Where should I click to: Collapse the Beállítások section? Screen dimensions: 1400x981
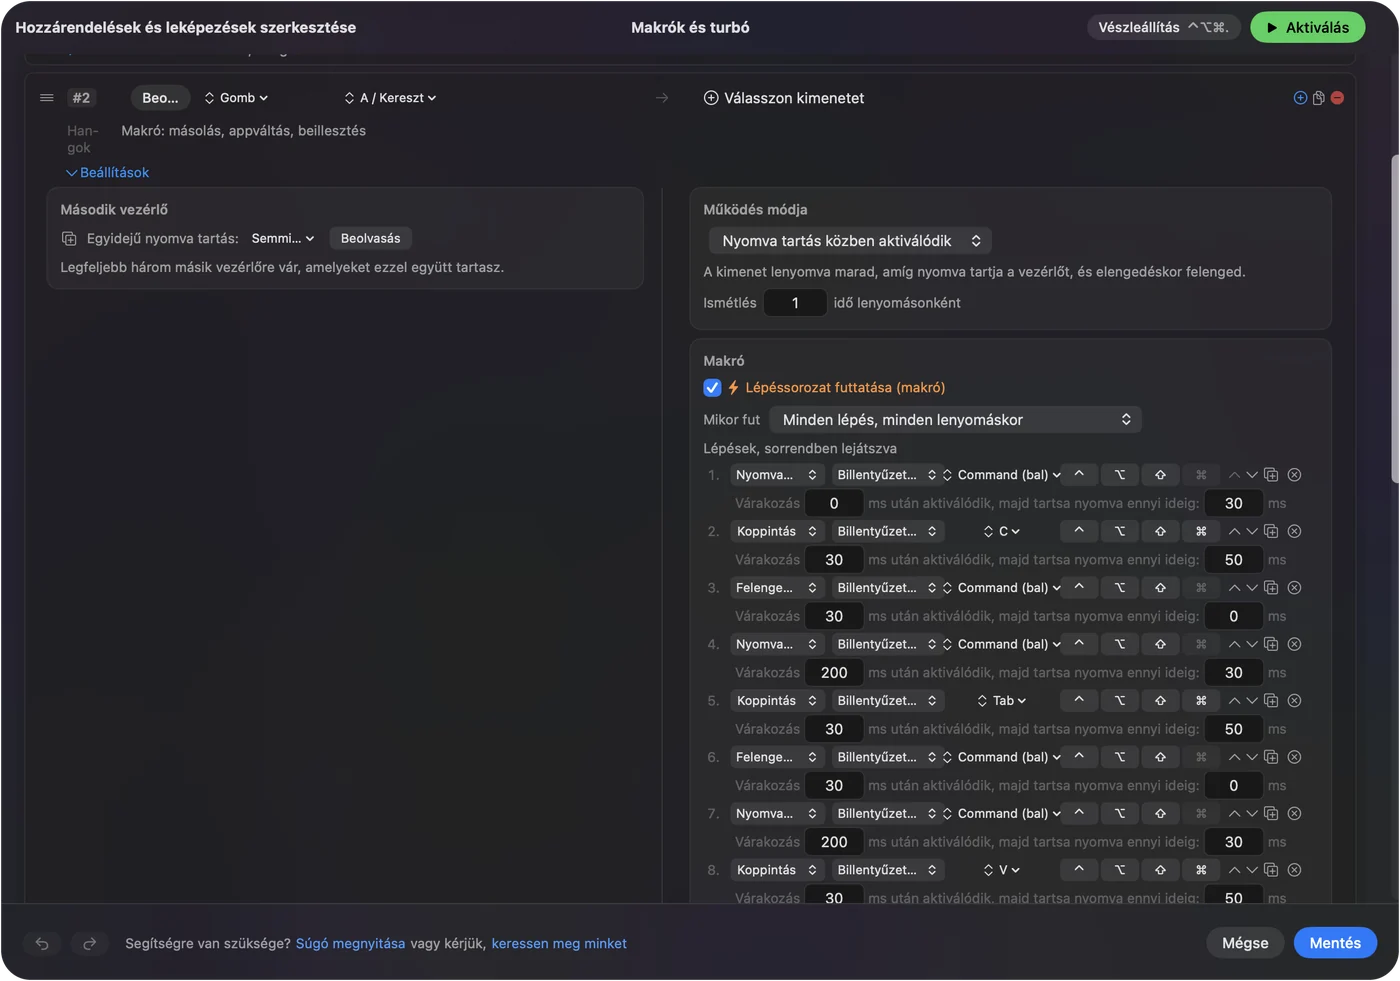108,173
